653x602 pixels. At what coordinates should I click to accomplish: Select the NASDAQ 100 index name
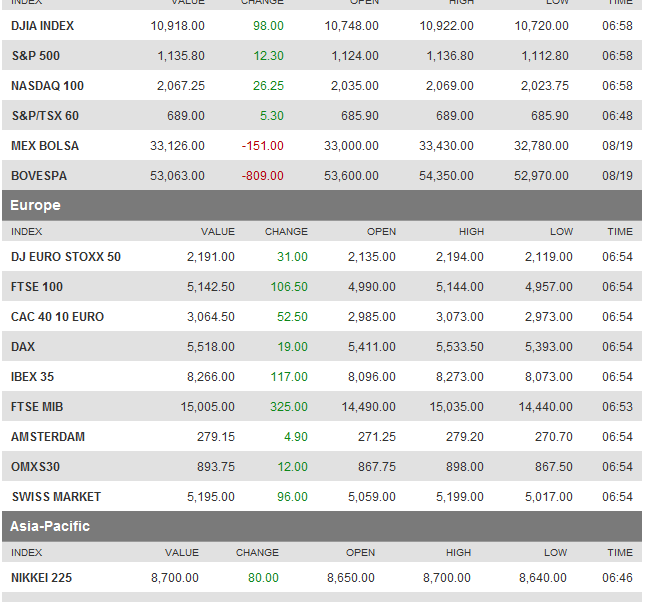pos(47,86)
